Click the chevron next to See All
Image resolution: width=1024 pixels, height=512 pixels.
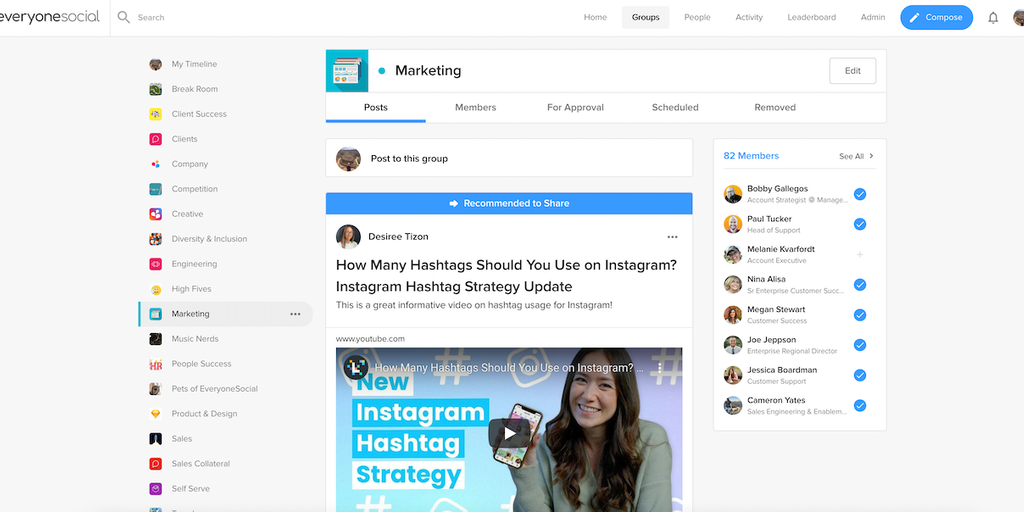(871, 156)
